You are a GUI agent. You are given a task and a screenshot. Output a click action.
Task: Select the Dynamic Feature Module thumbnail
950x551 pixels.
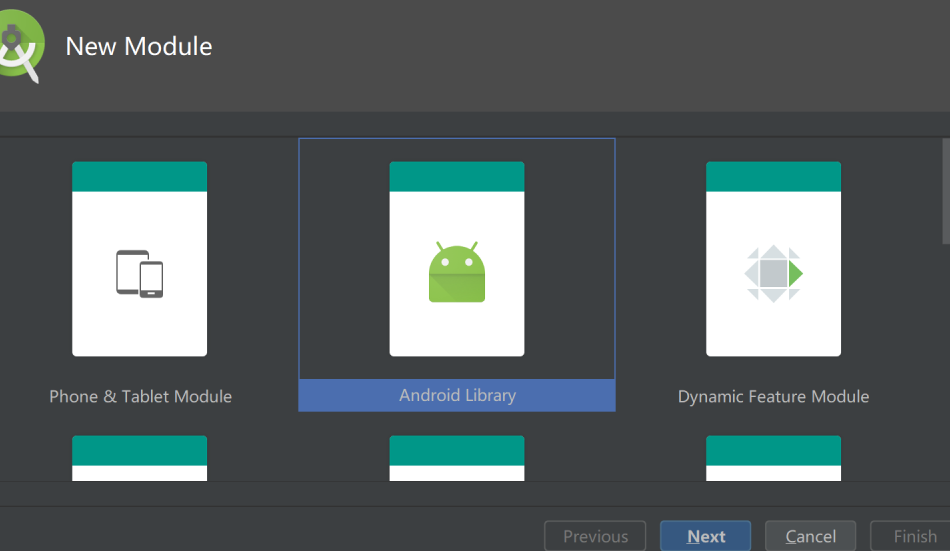coord(773,259)
